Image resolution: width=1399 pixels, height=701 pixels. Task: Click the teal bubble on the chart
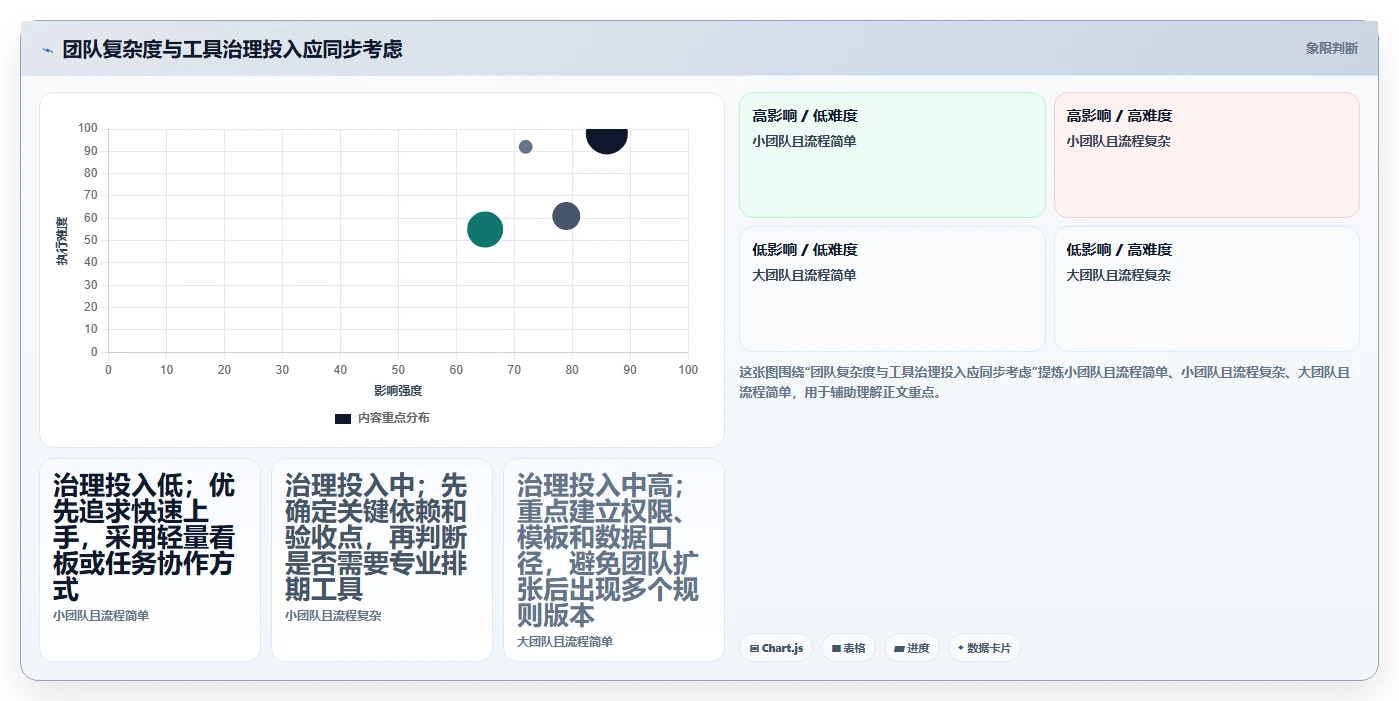click(485, 229)
